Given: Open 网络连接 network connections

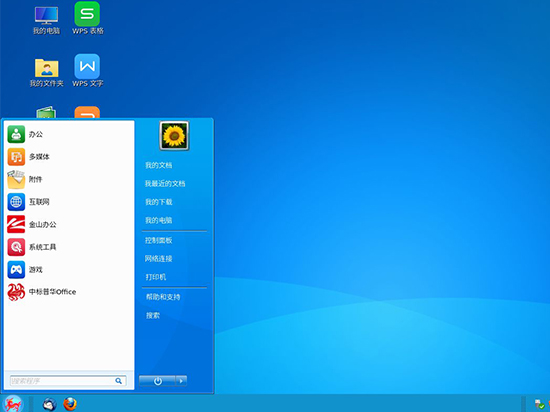Looking at the screenshot, I should (159, 259).
